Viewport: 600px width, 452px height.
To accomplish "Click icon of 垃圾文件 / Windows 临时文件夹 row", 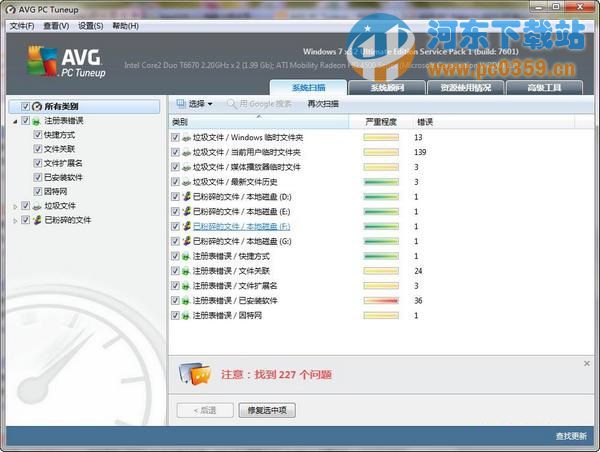I will [x=186, y=137].
